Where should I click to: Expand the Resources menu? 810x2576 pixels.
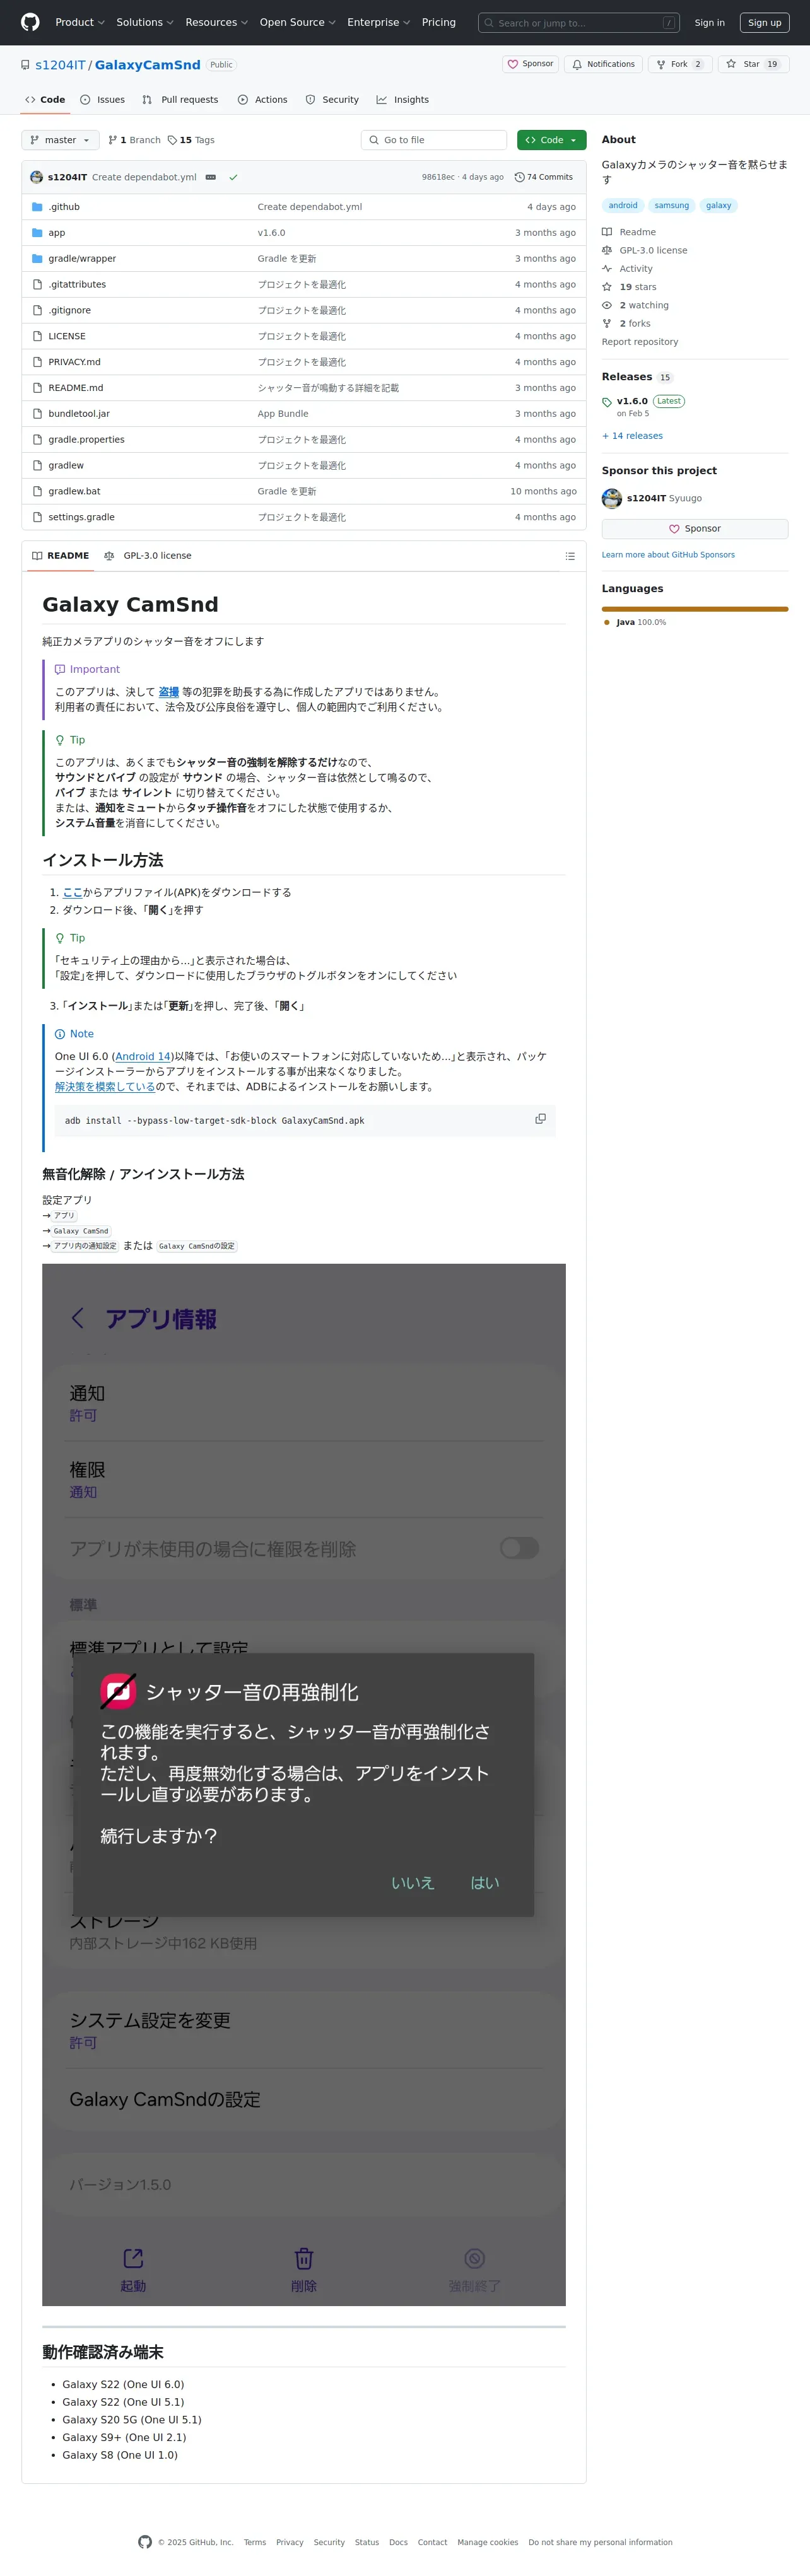click(216, 22)
